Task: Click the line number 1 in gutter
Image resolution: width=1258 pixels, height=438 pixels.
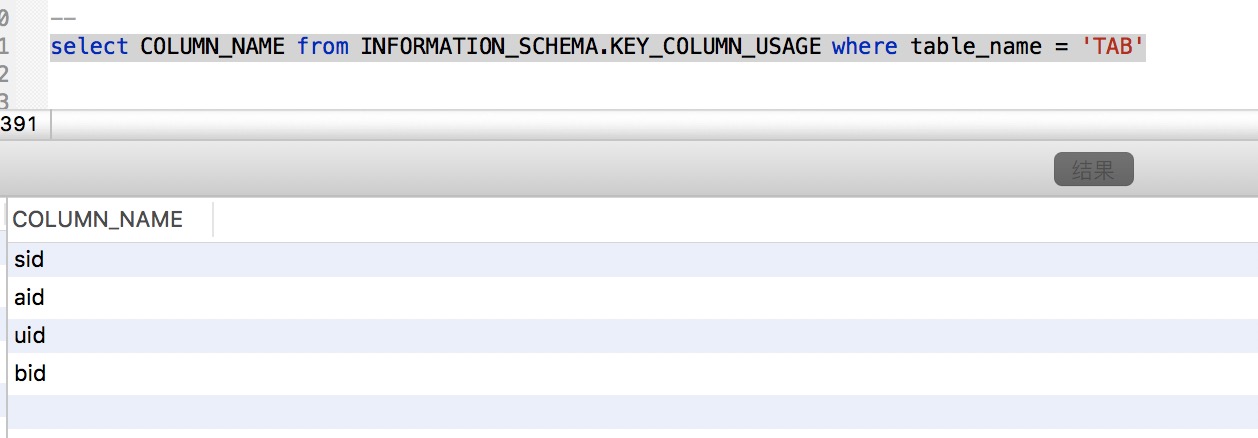Action: [x=4, y=46]
